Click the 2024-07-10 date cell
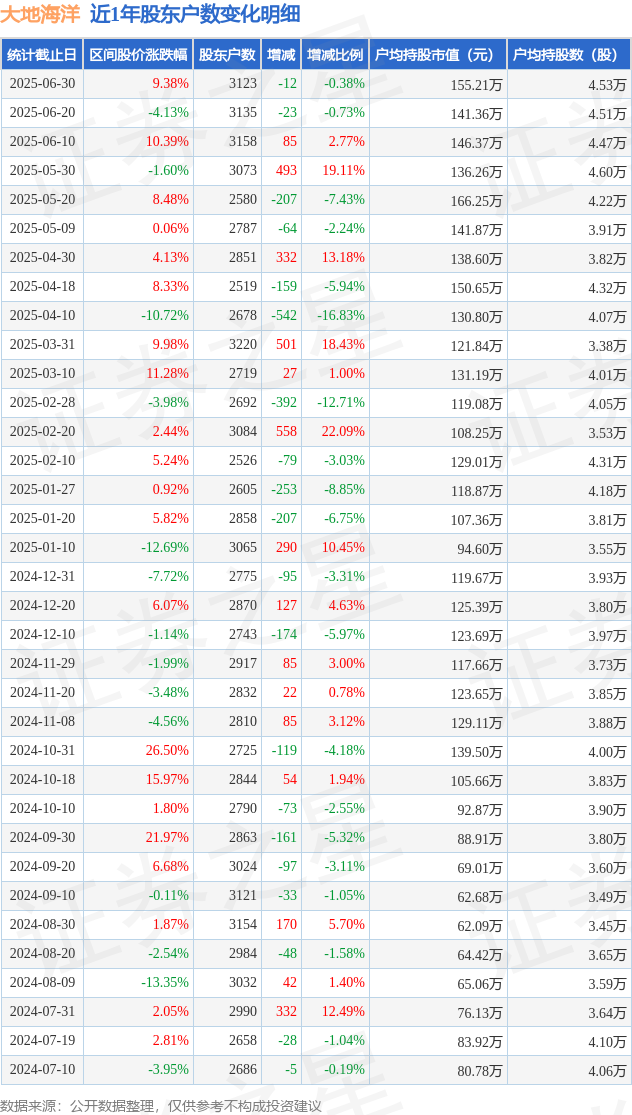This screenshot has height=1115, width=632. (x=42, y=1067)
